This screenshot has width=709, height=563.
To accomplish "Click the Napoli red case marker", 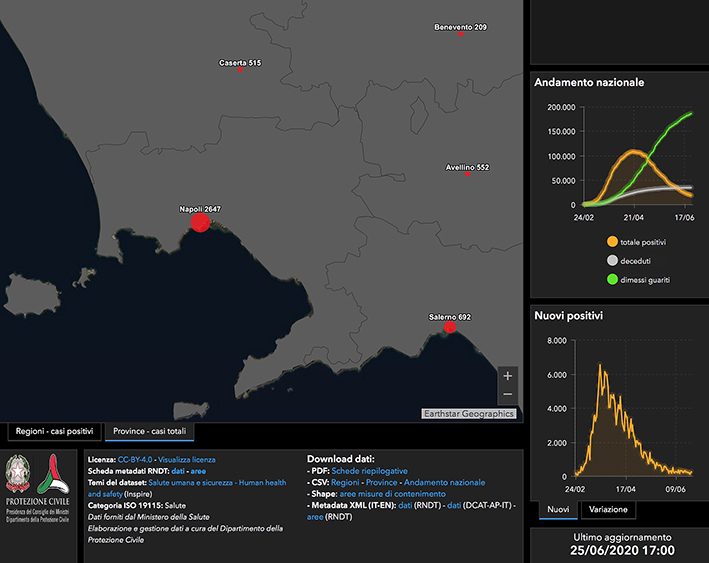I will 199,222.
